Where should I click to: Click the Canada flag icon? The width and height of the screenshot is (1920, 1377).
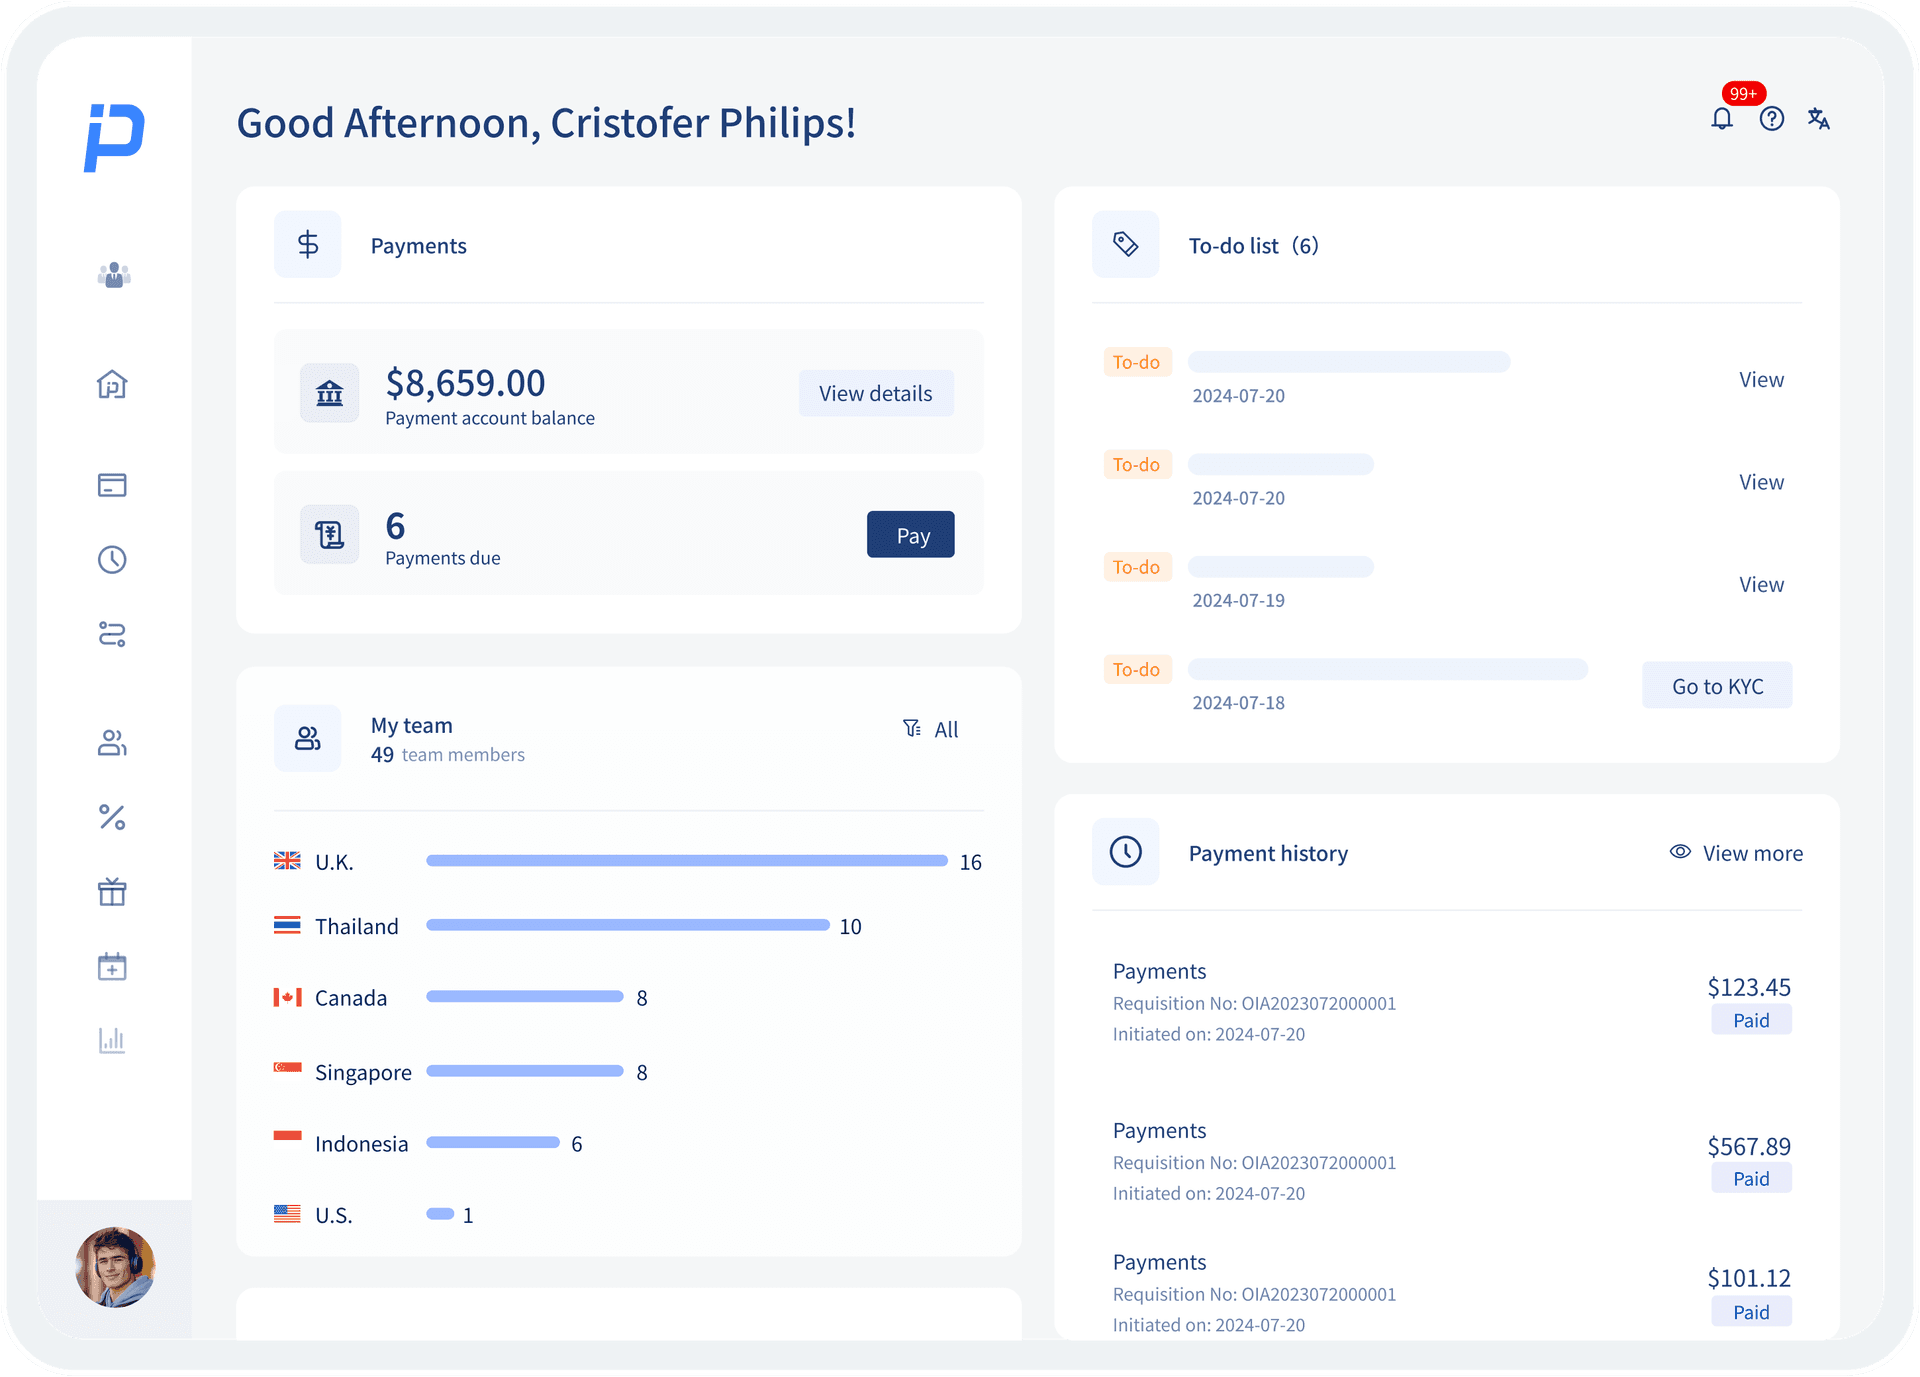(287, 997)
